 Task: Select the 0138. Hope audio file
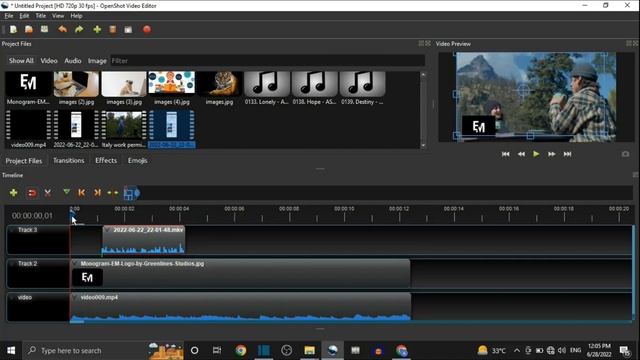coord(315,84)
